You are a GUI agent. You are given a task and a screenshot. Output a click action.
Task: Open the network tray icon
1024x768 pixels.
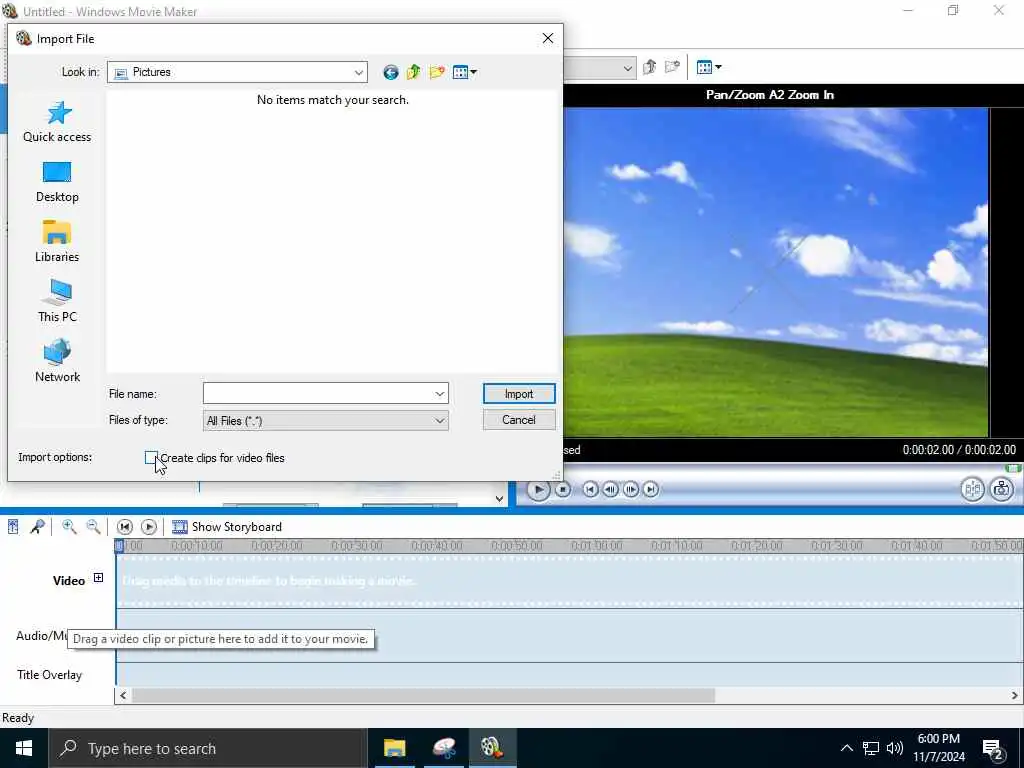click(871, 748)
